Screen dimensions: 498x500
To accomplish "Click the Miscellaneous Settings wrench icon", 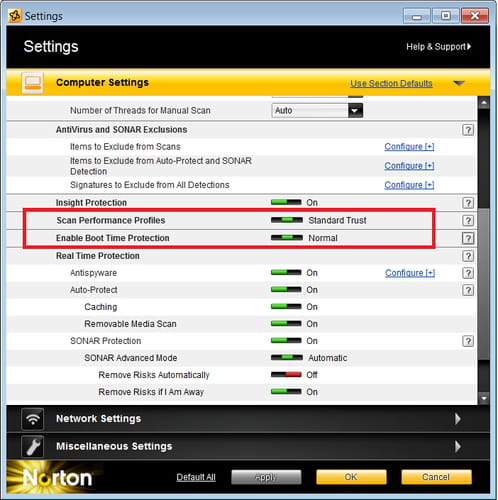I will 32,446.
